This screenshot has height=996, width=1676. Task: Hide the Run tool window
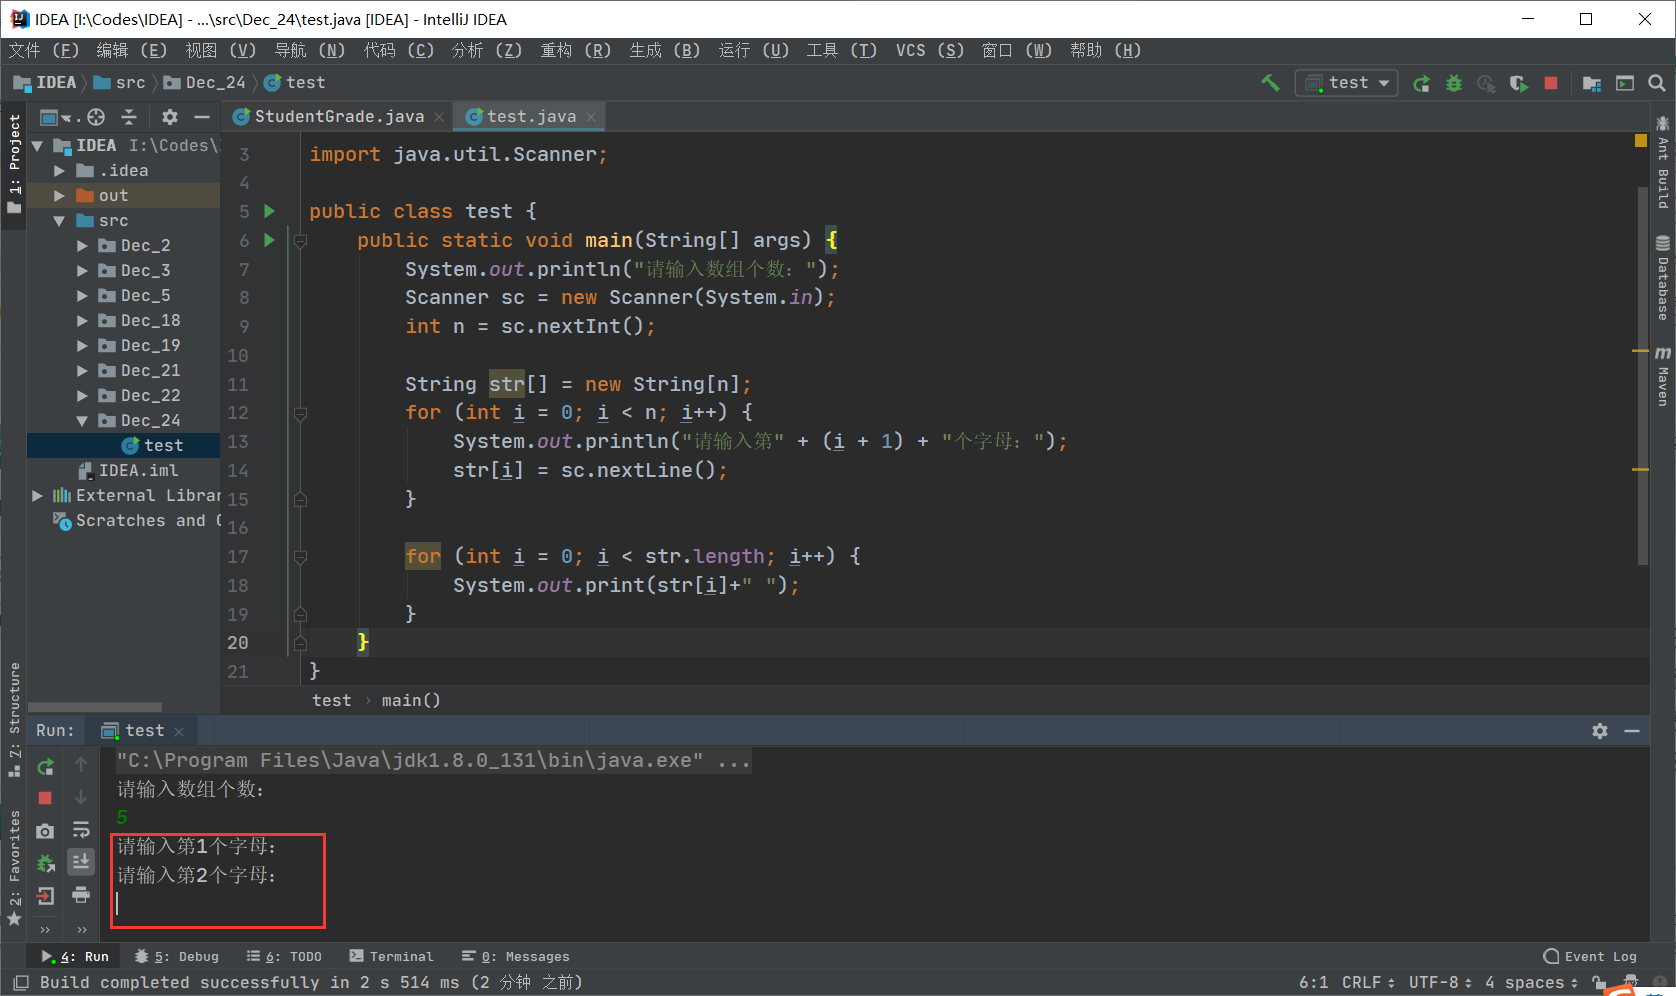[1632, 731]
